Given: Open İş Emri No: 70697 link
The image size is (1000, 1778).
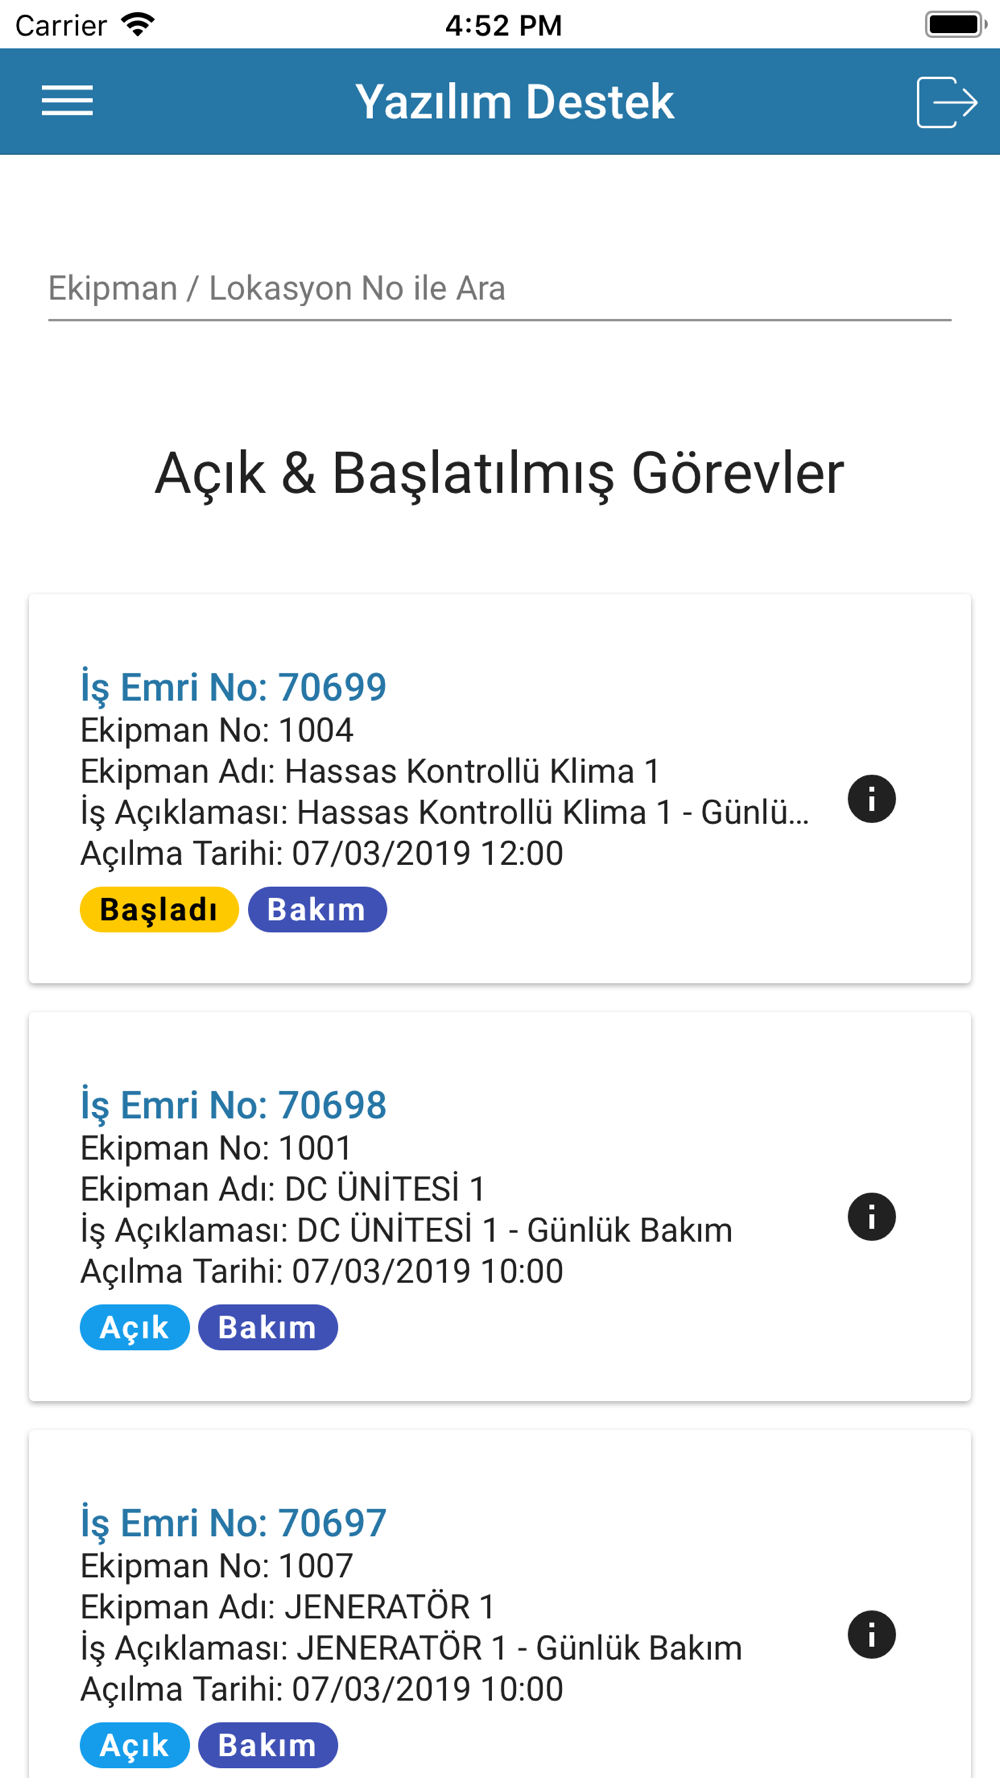Looking at the screenshot, I should pyautogui.click(x=233, y=1523).
